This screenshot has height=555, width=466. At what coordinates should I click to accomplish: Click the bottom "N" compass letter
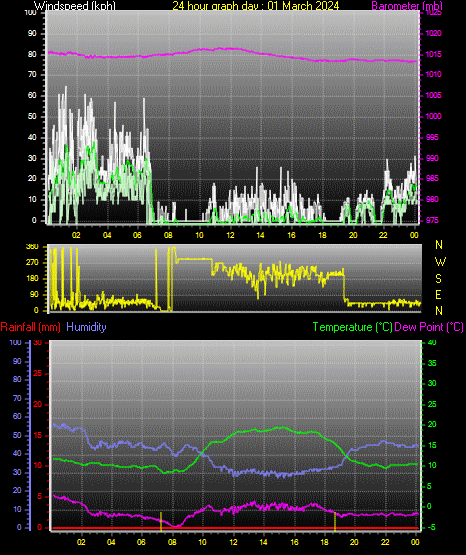(439, 311)
